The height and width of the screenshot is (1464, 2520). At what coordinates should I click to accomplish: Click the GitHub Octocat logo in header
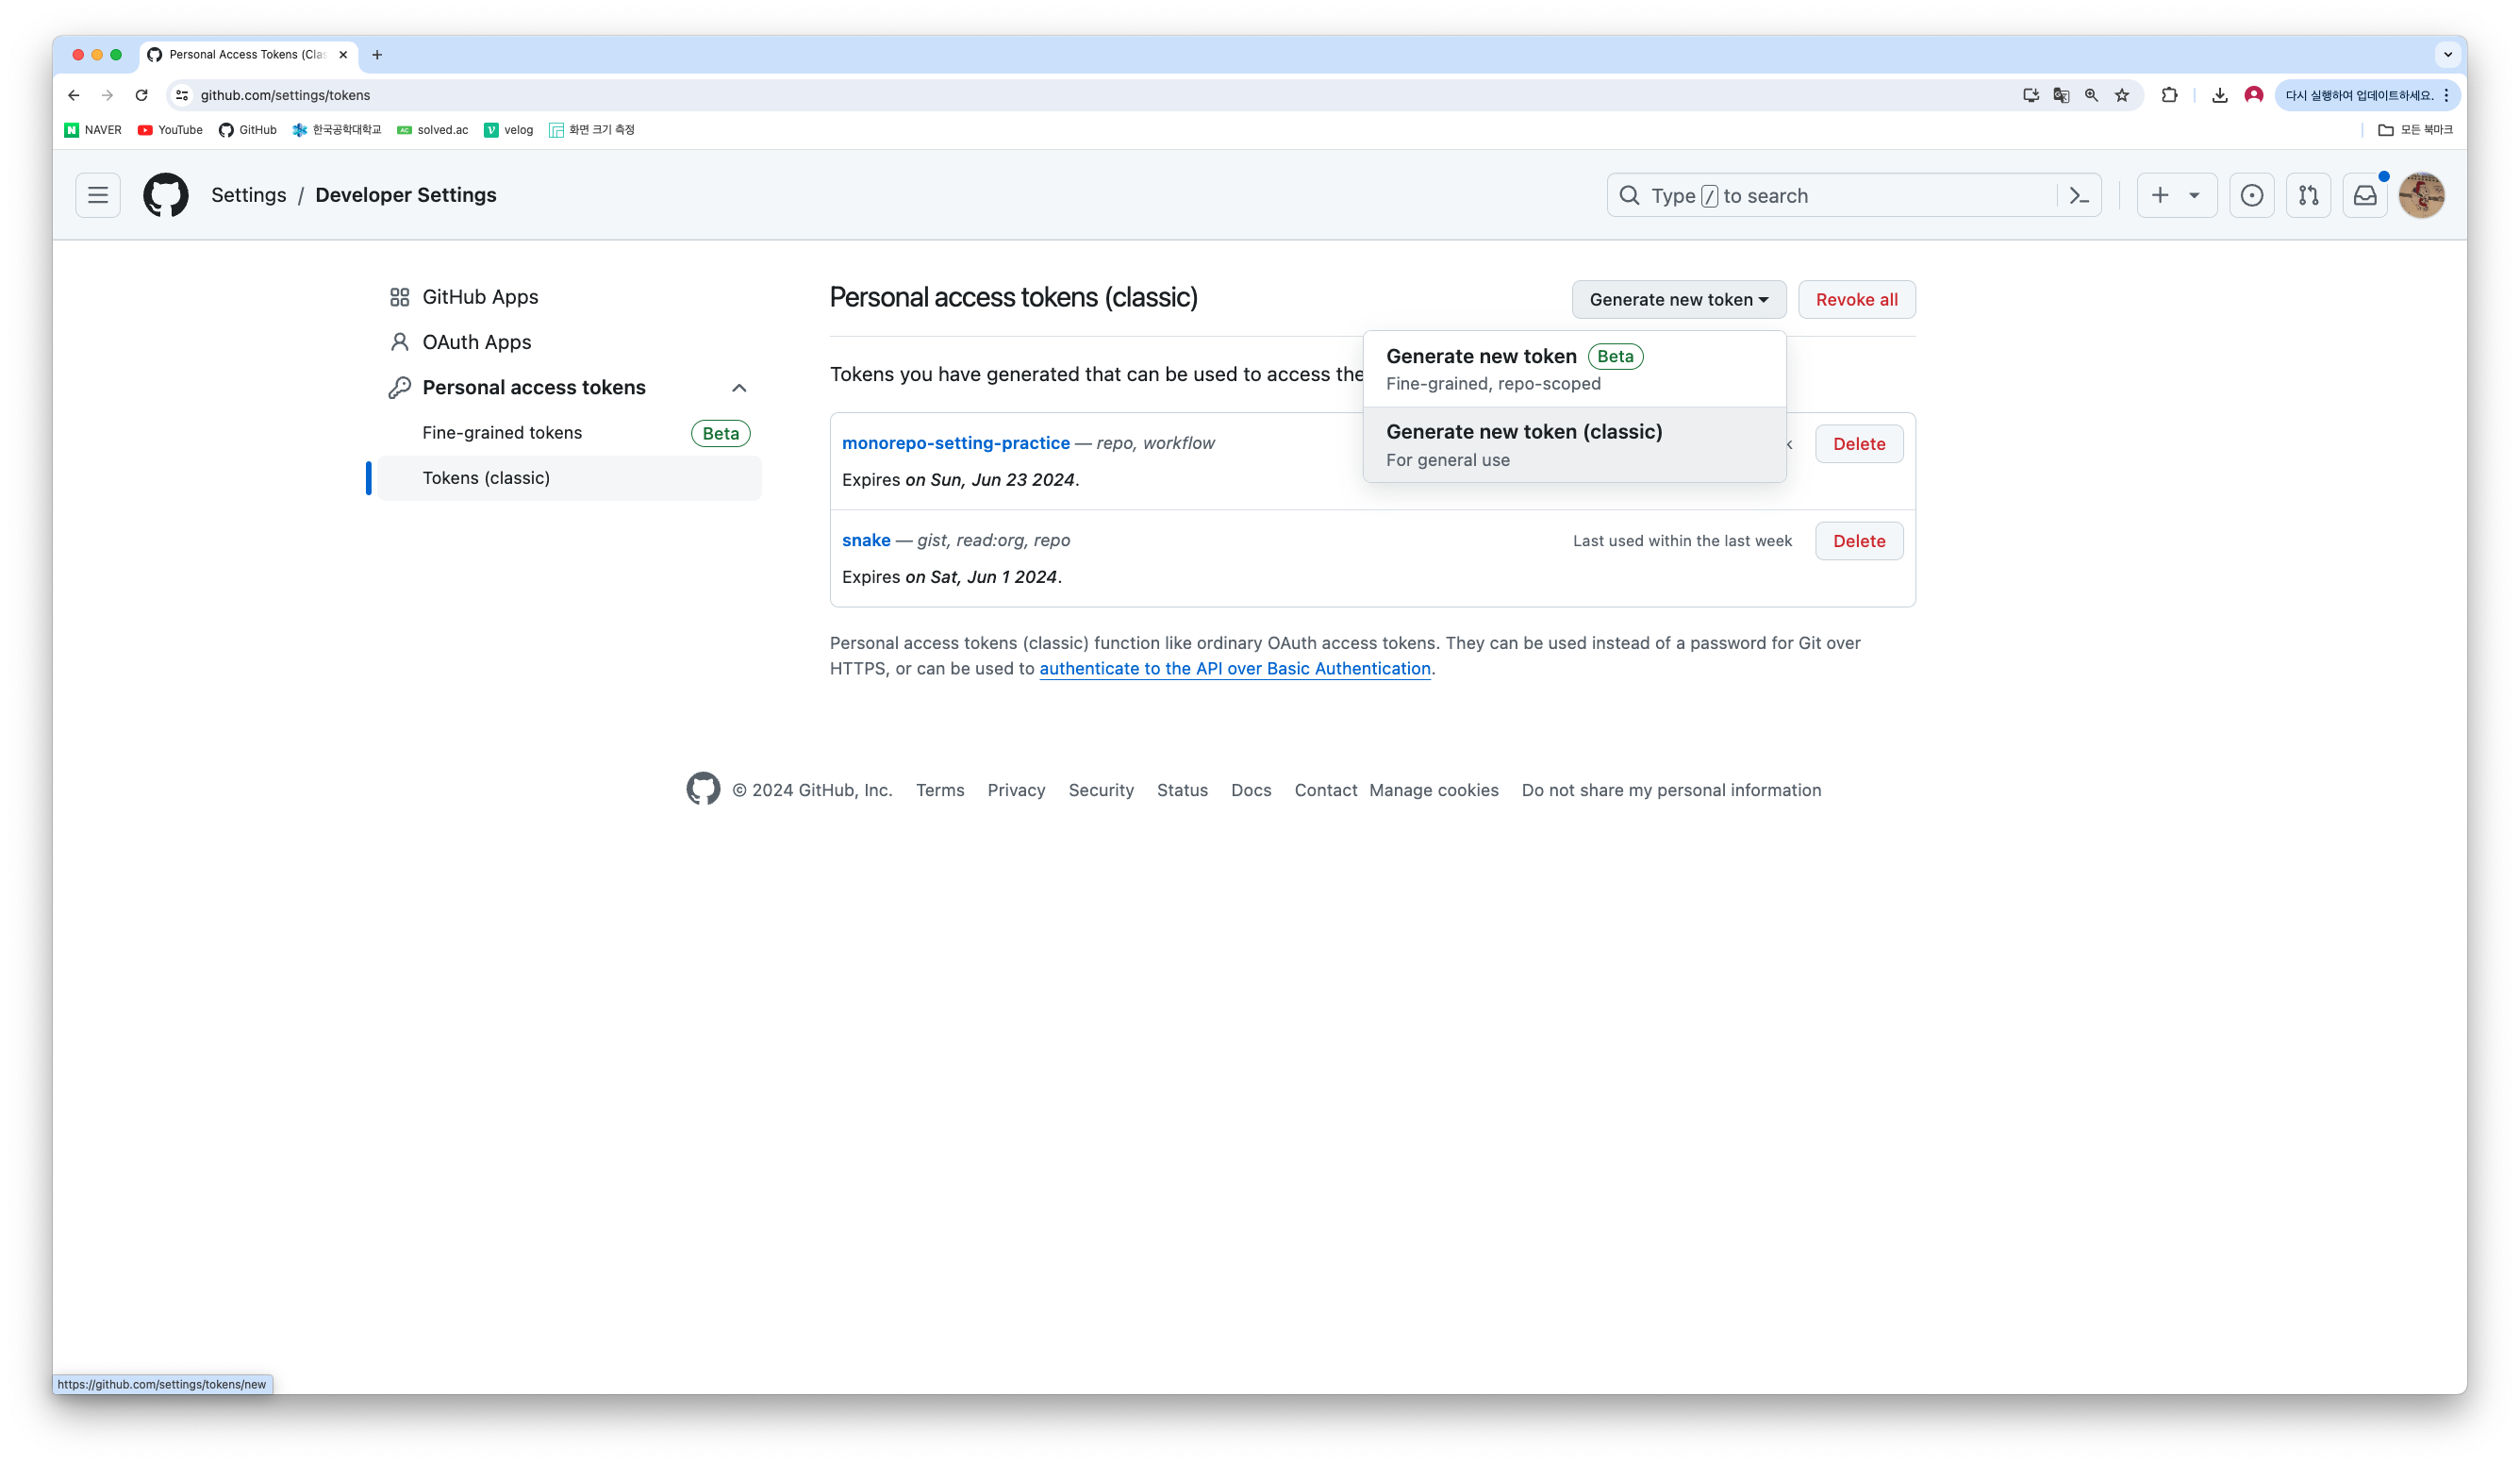tap(166, 195)
